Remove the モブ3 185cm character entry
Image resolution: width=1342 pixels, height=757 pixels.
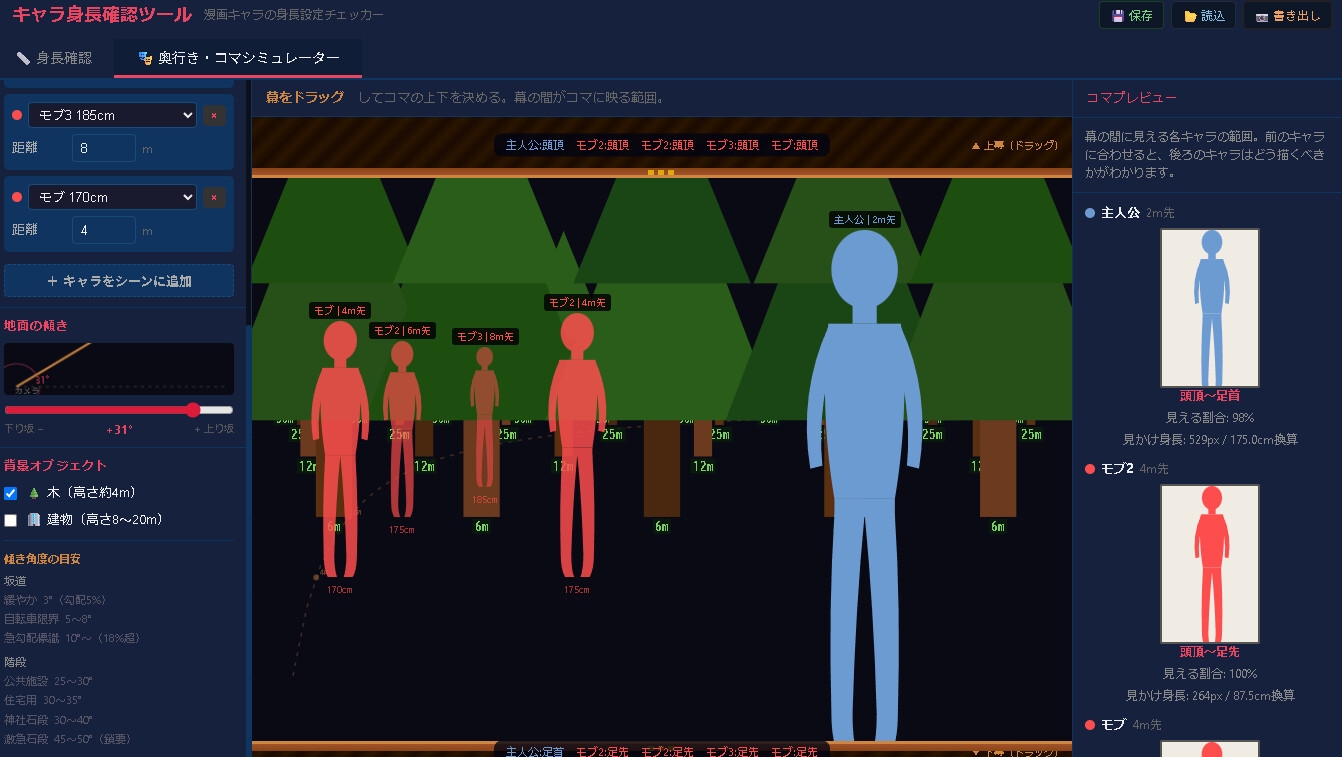(x=214, y=116)
